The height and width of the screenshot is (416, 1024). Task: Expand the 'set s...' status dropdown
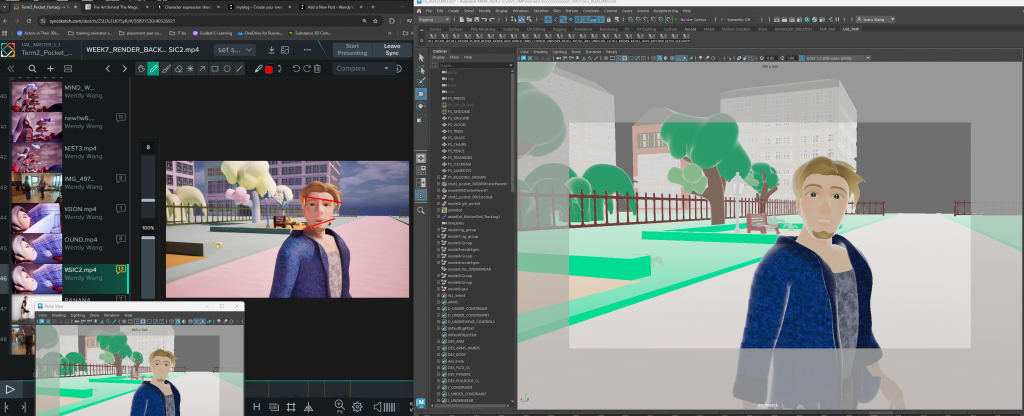coord(236,49)
